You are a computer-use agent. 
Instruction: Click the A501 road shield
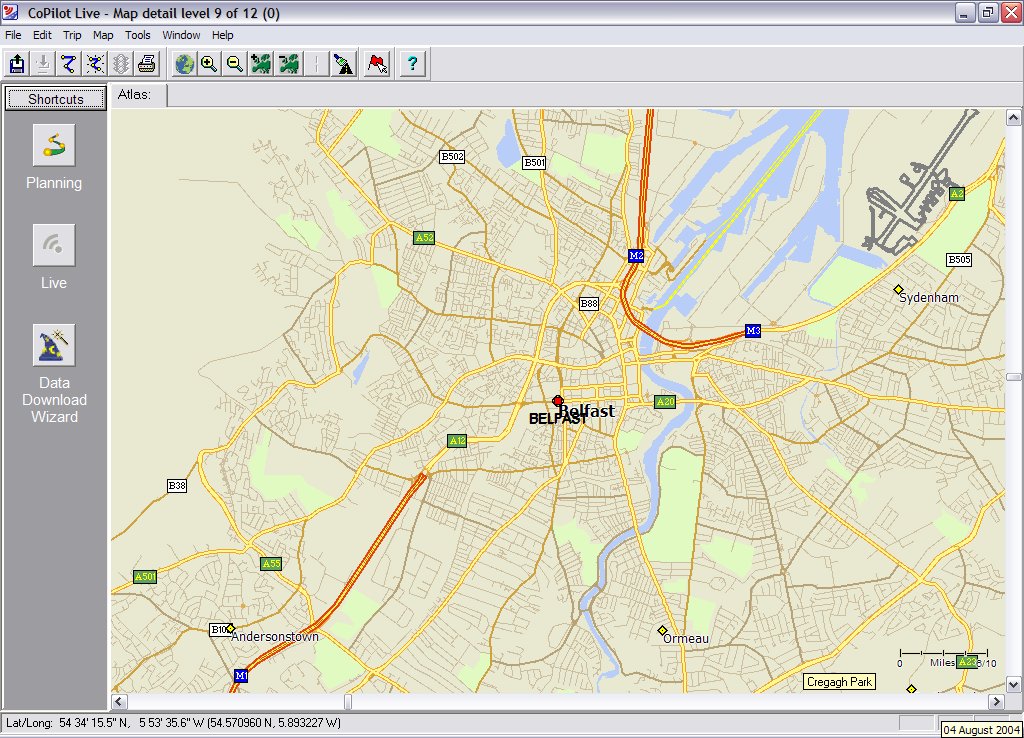click(145, 577)
